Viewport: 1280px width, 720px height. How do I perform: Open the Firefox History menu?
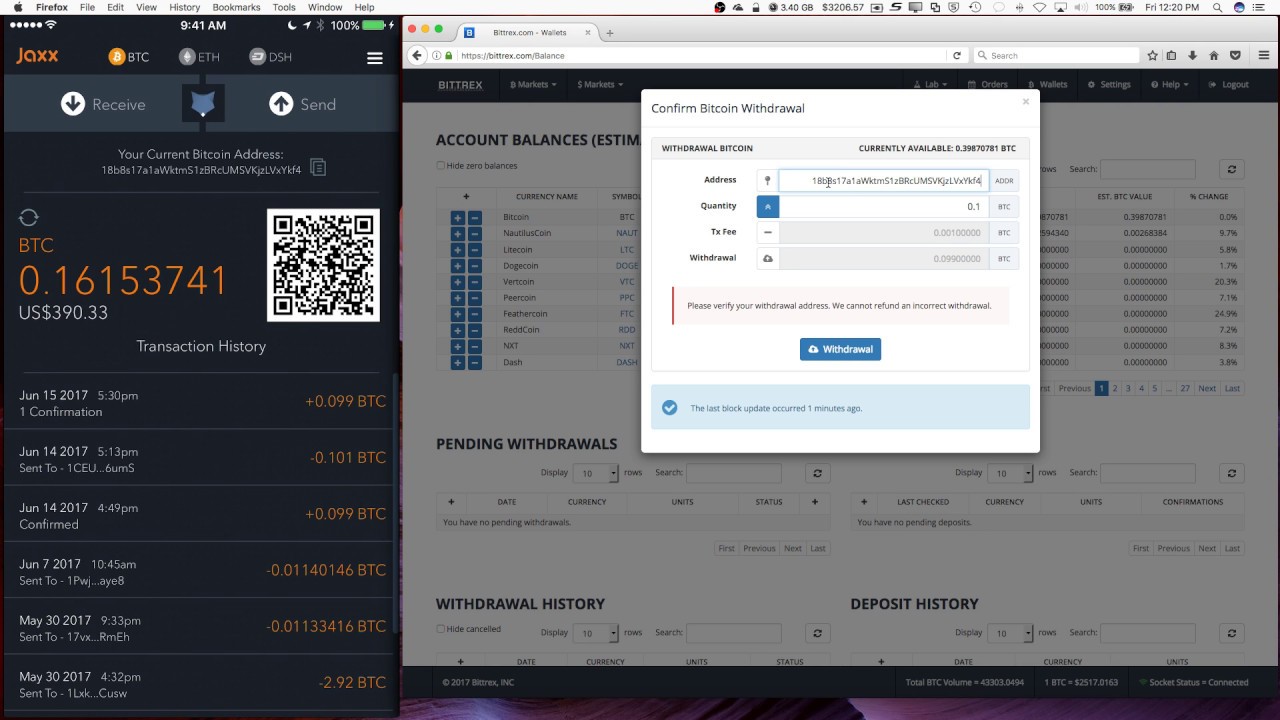tap(184, 7)
